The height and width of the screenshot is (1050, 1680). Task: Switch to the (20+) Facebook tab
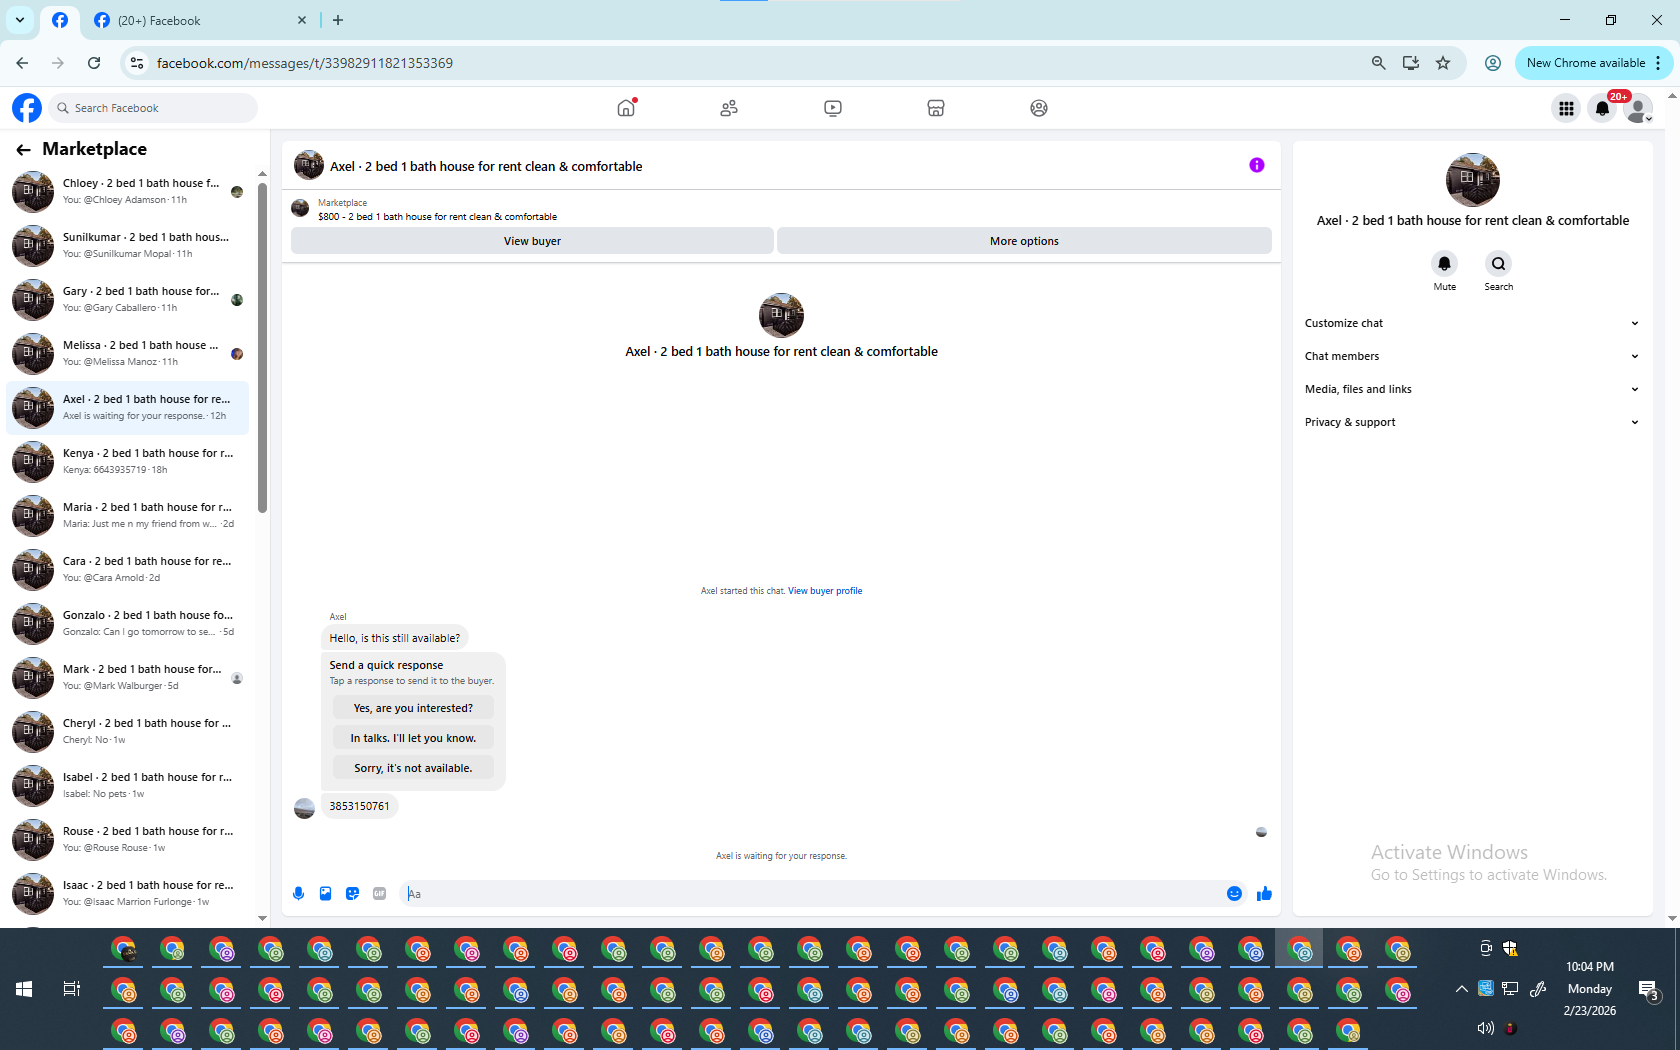tap(200, 20)
